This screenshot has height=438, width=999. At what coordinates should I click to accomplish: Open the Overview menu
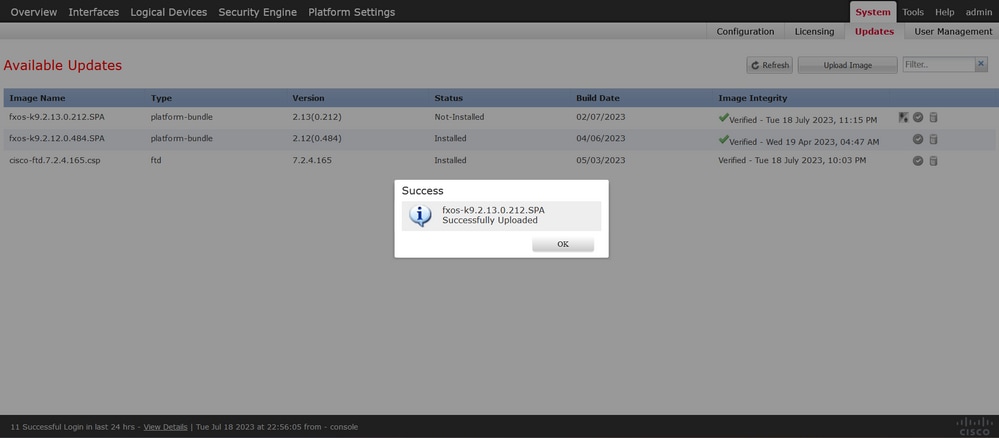34,12
